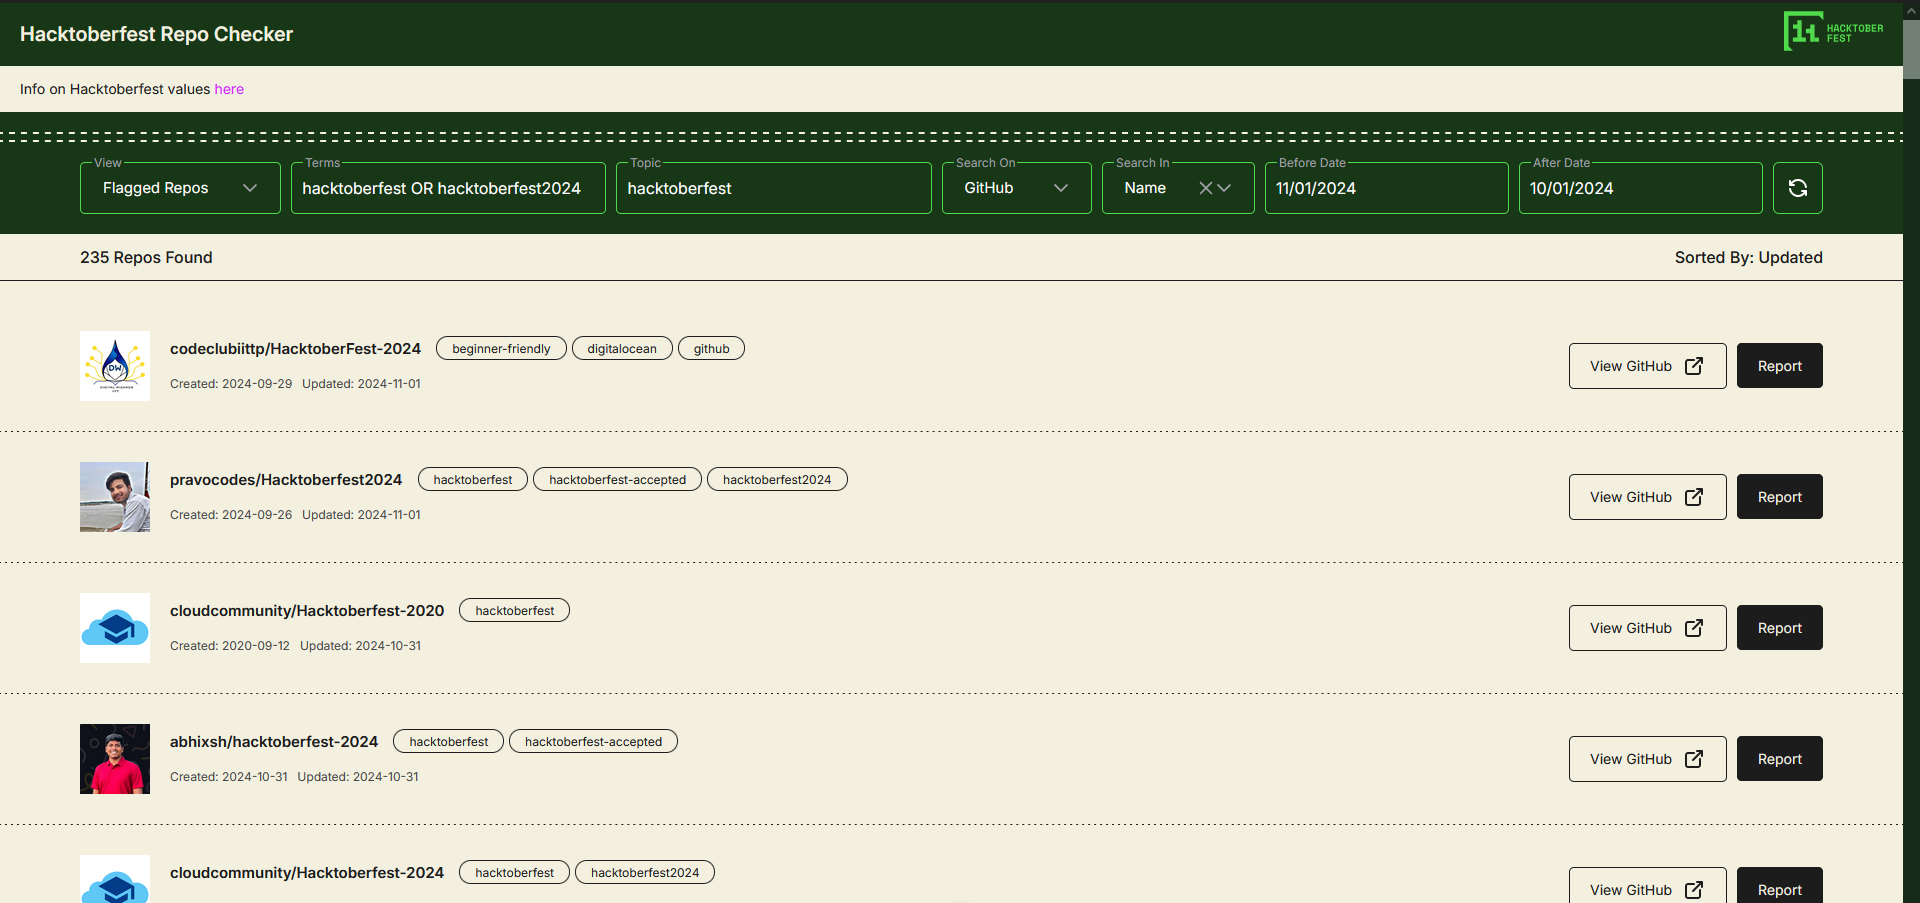The width and height of the screenshot is (1920, 903).
Task: Click pravocodes/Hacktoberfest2024 repo name
Action: (x=286, y=480)
